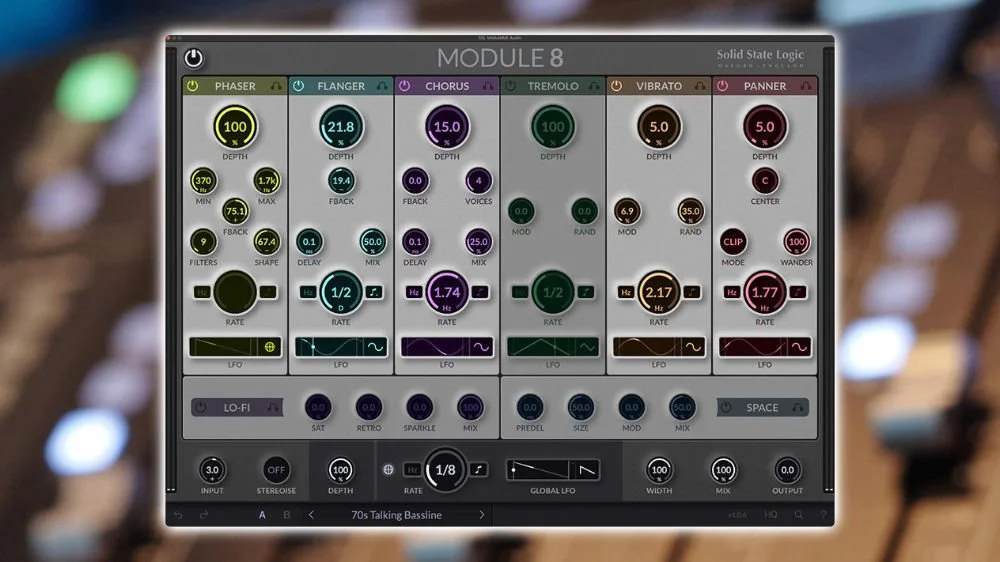The image size is (1000, 562).
Task: Select preset slot B
Action: pyautogui.click(x=286, y=515)
